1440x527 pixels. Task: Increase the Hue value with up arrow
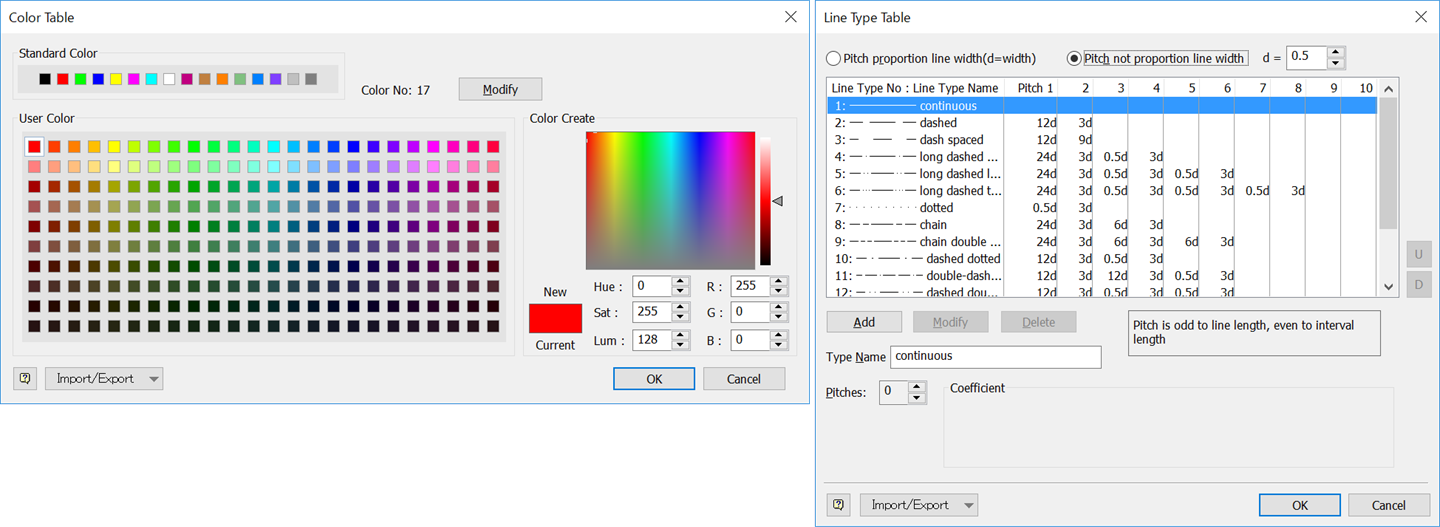[681, 281]
